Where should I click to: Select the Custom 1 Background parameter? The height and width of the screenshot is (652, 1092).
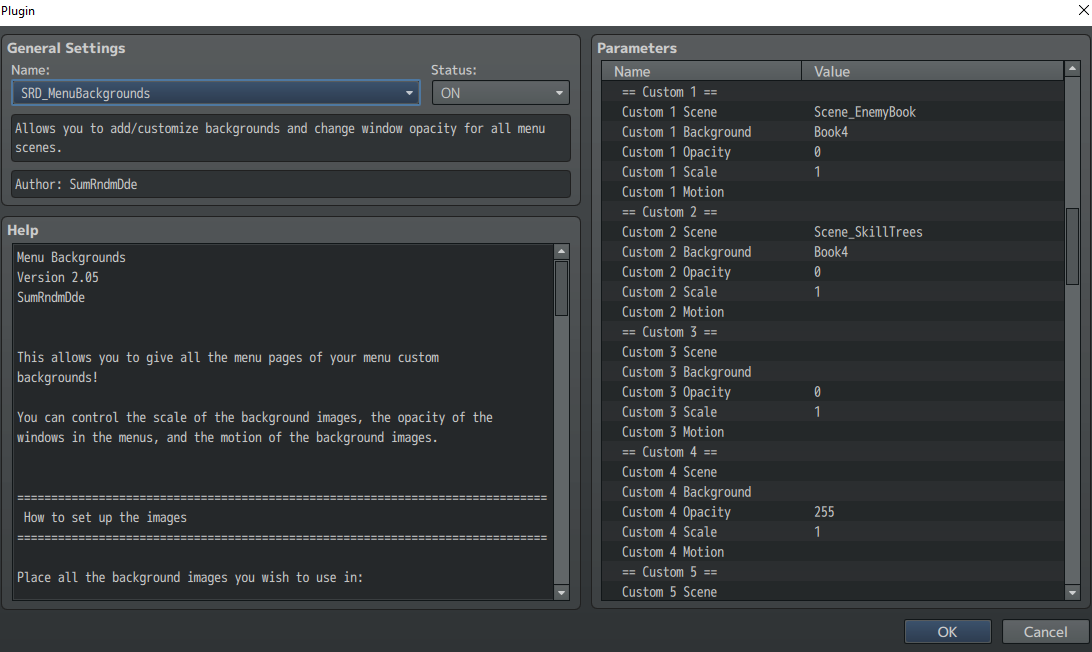pyautogui.click(x=833, y=132)
